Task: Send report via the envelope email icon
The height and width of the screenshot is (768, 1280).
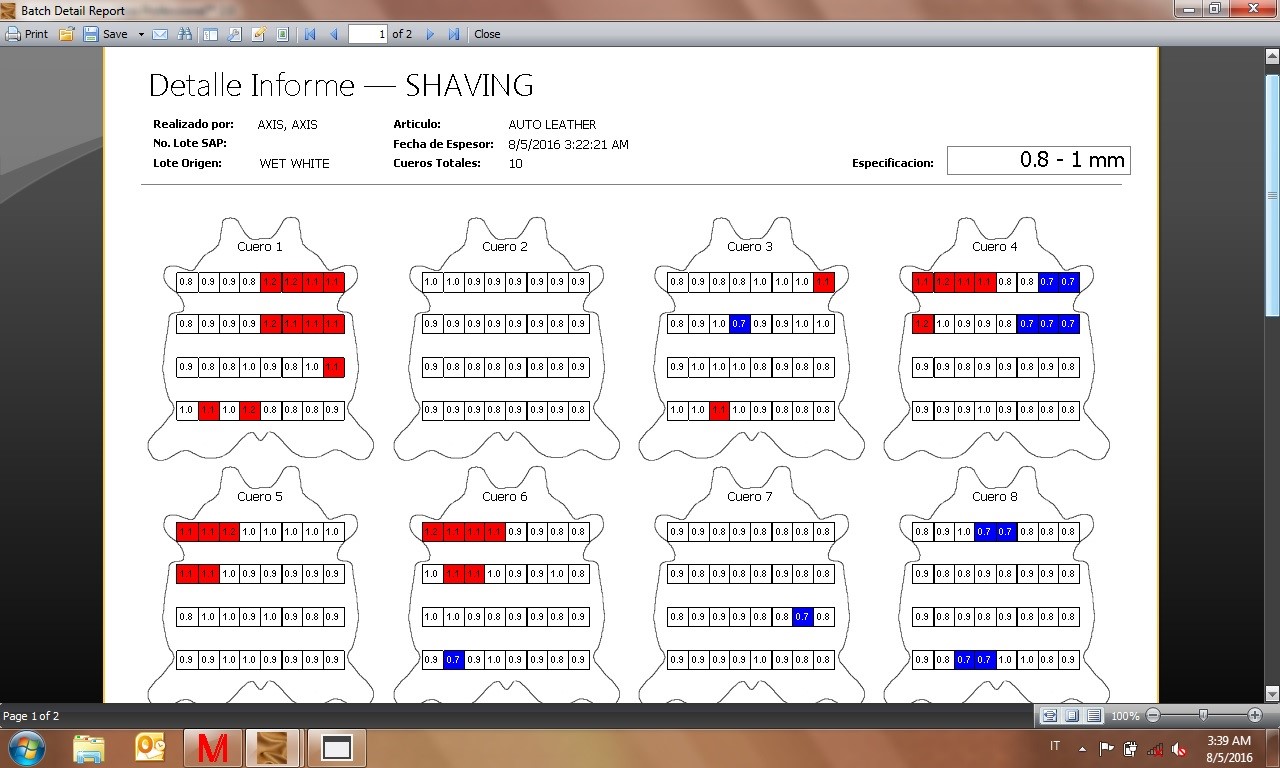Action: 160,34
